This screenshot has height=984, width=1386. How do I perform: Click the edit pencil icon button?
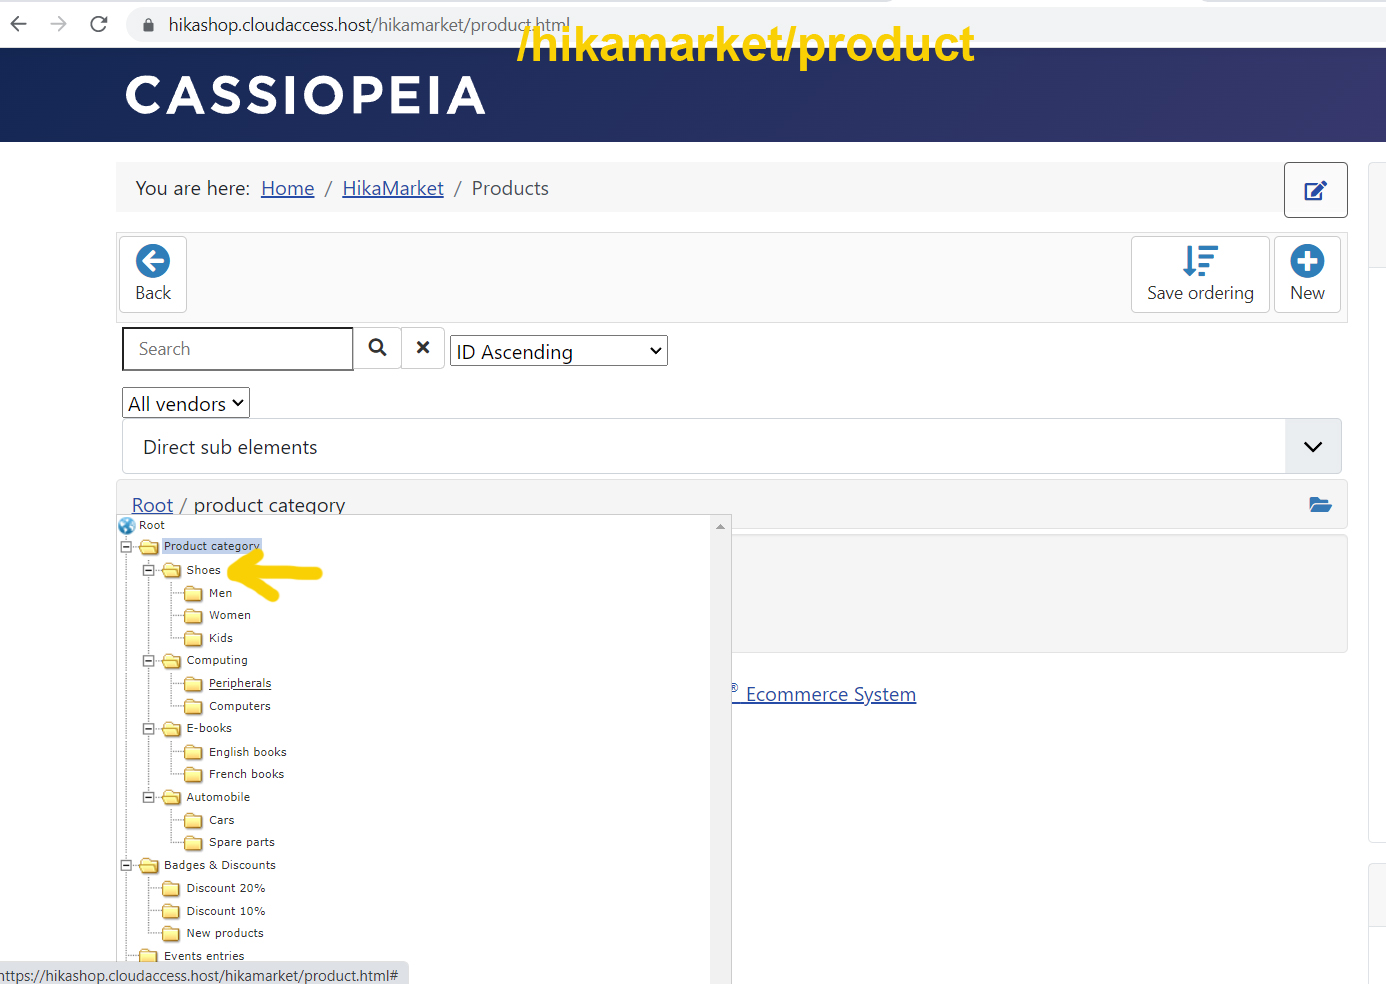[x=1315, y=190]
